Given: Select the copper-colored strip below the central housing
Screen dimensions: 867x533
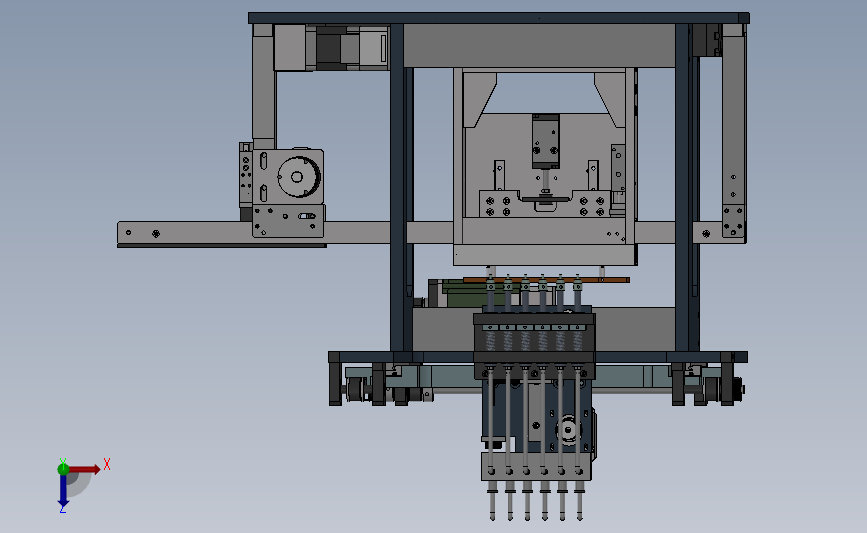Looking at the screenshot, I should point(546,280).
